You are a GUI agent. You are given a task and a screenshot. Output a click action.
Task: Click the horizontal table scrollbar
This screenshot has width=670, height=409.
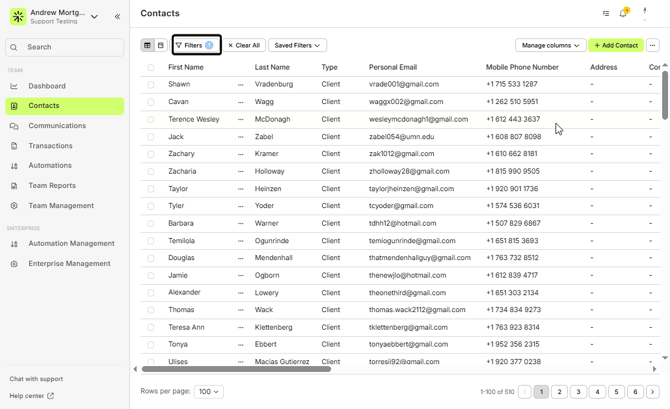pyautogui.click(x=236, y=369)
